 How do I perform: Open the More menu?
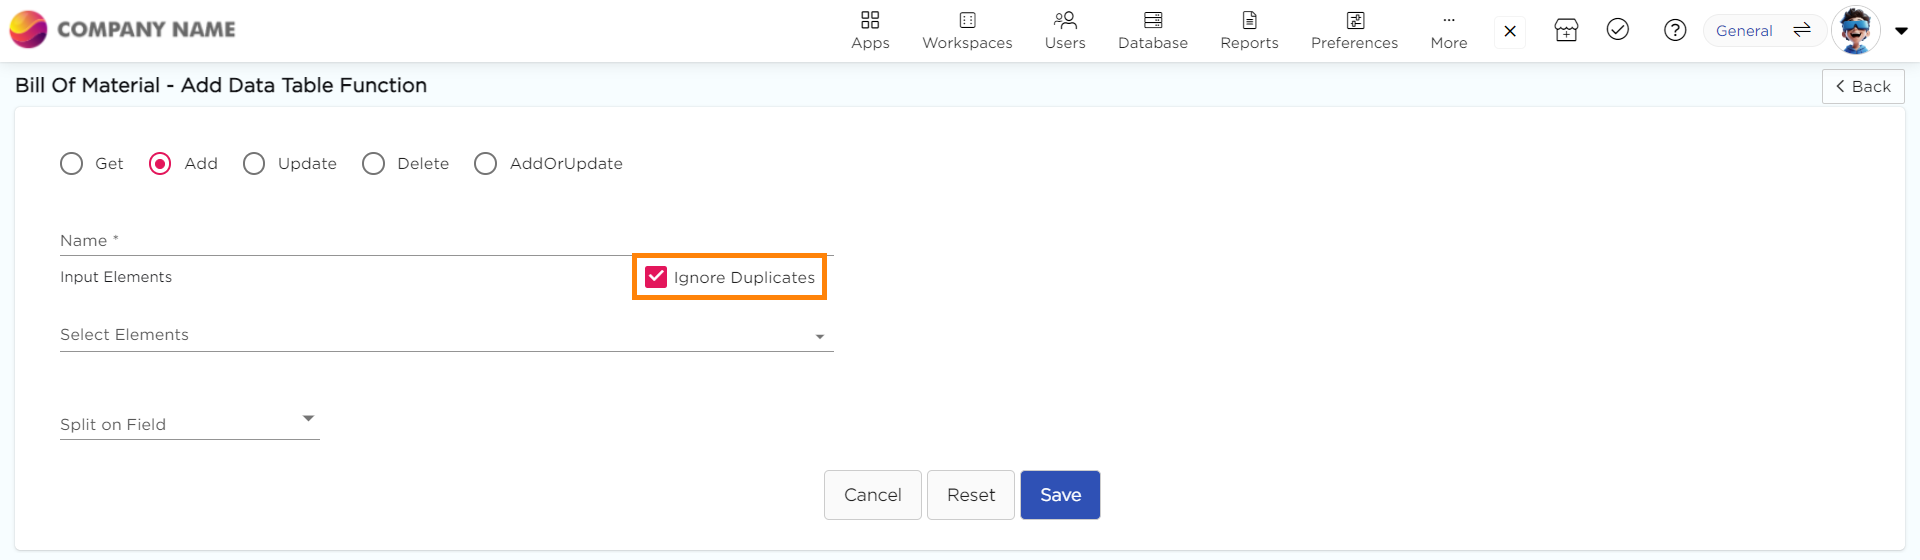click(x=1448, y=30)
